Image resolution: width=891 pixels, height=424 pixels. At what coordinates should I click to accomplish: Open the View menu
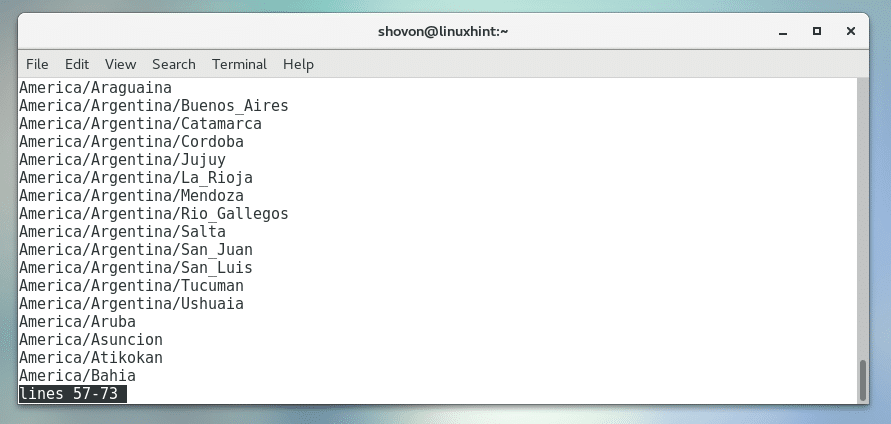tap(120, 64)
